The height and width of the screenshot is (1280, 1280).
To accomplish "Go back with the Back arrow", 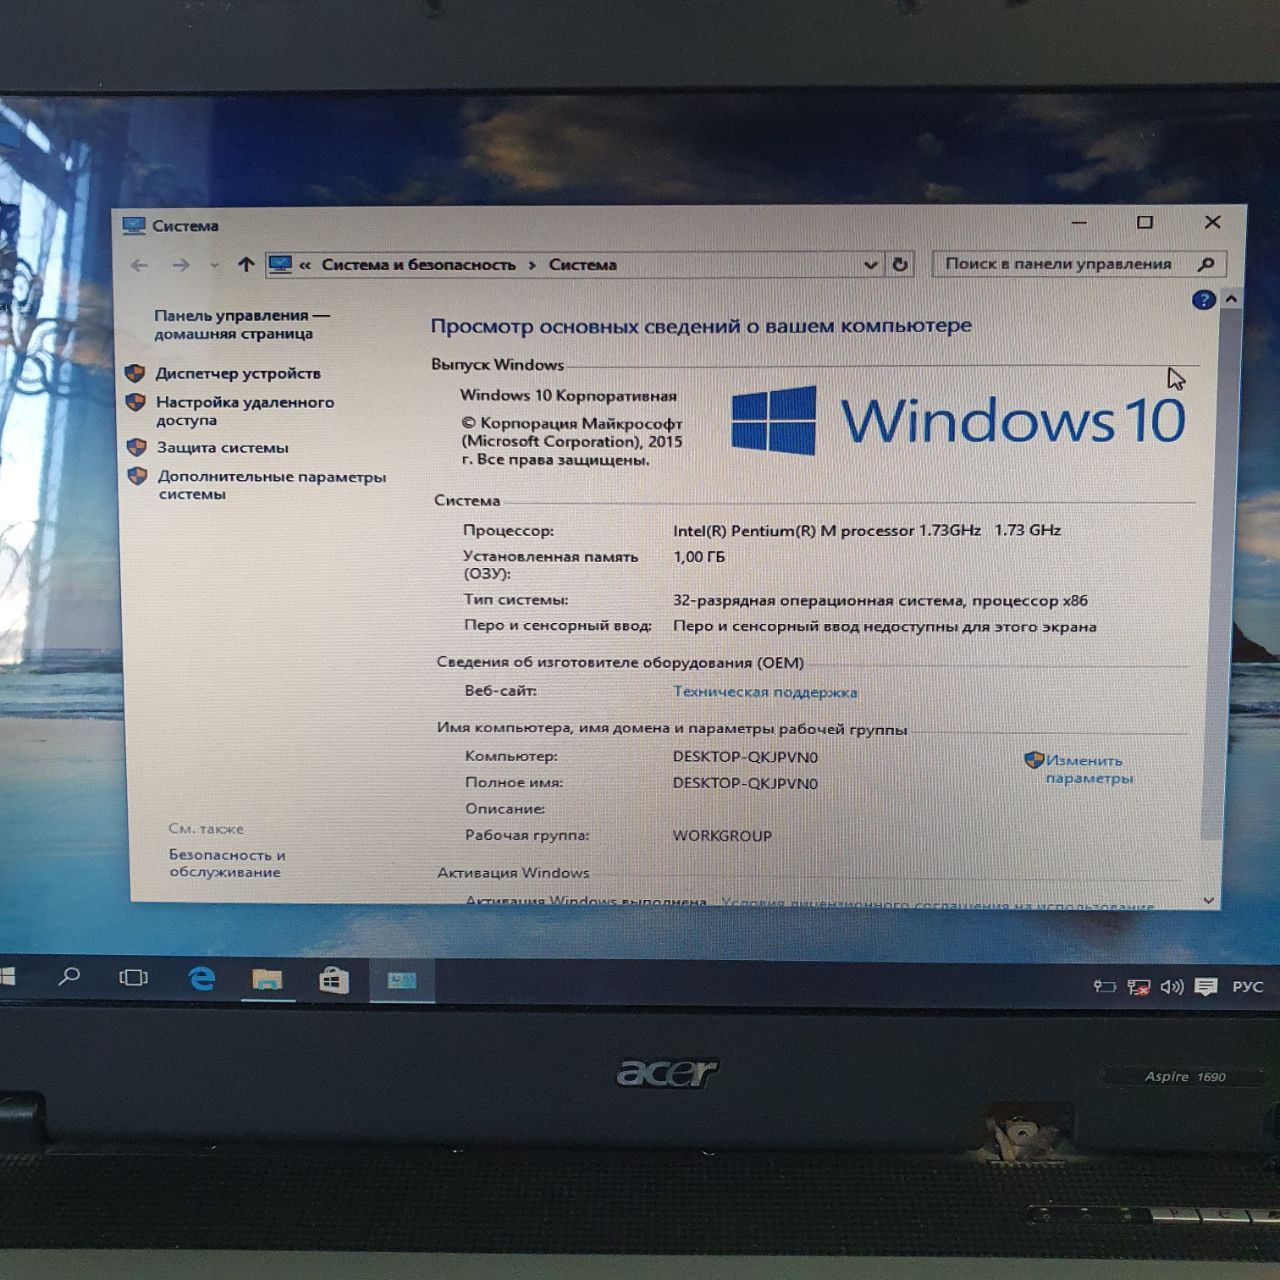I will (x=139, y=265).
